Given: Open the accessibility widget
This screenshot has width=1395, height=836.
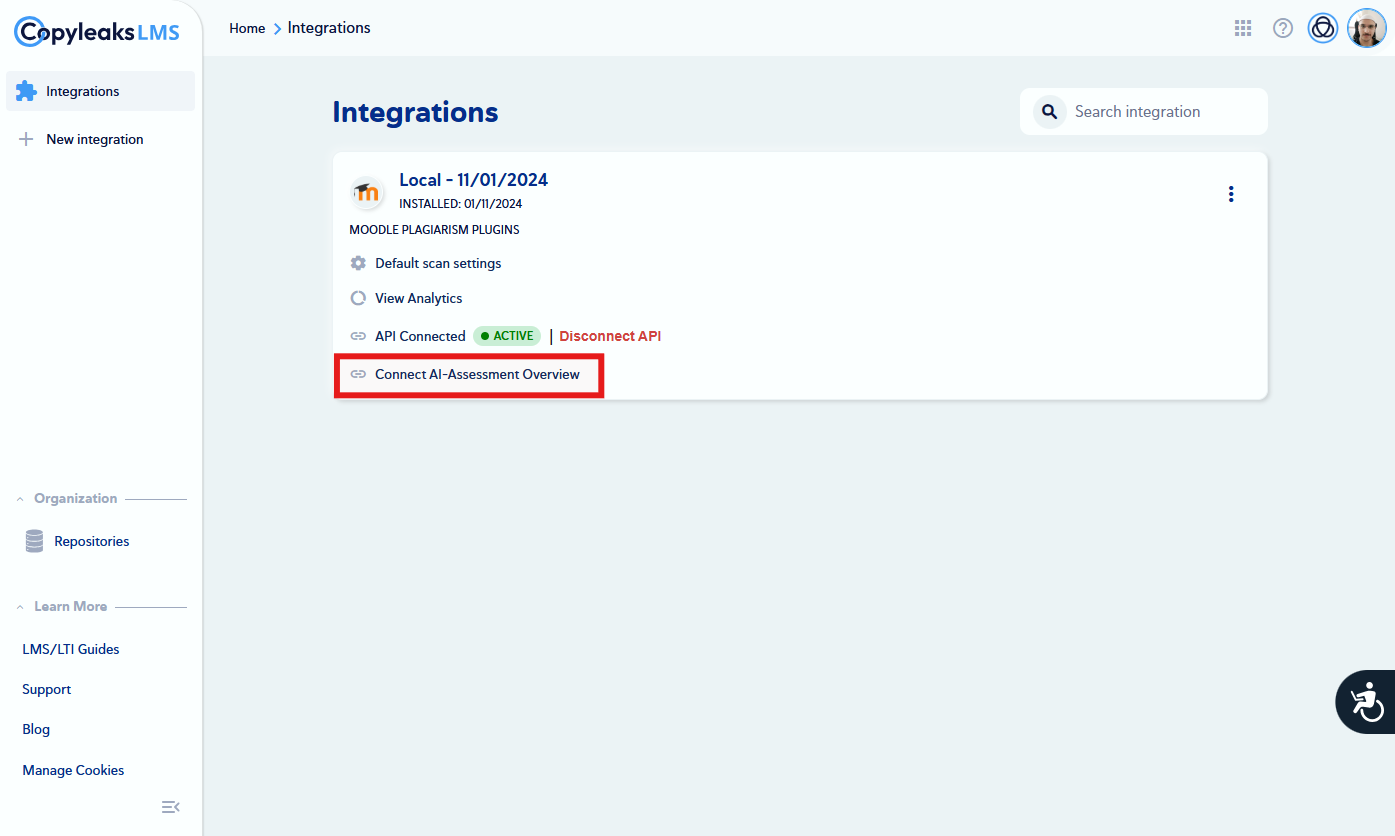Looking at the screenshot, I should [x=1366, y=701].
